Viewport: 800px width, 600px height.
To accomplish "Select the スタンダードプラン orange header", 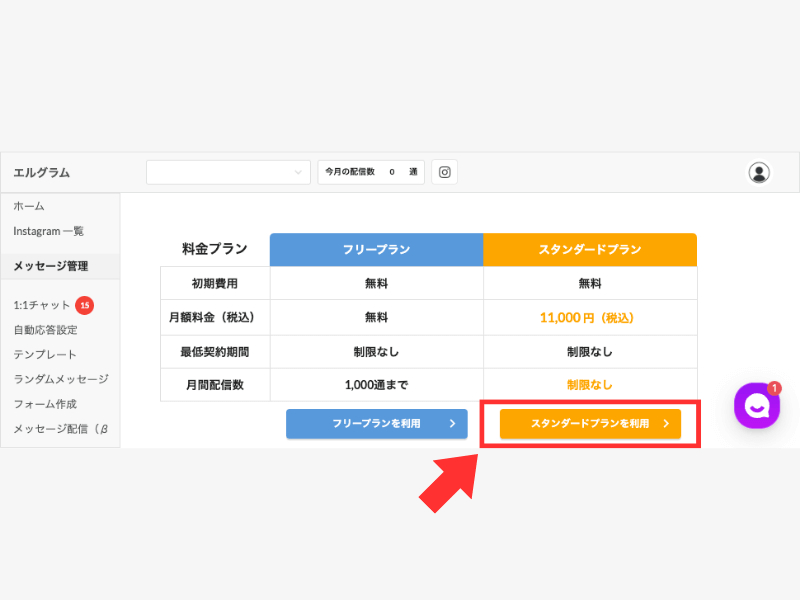I will click(590, 249).
